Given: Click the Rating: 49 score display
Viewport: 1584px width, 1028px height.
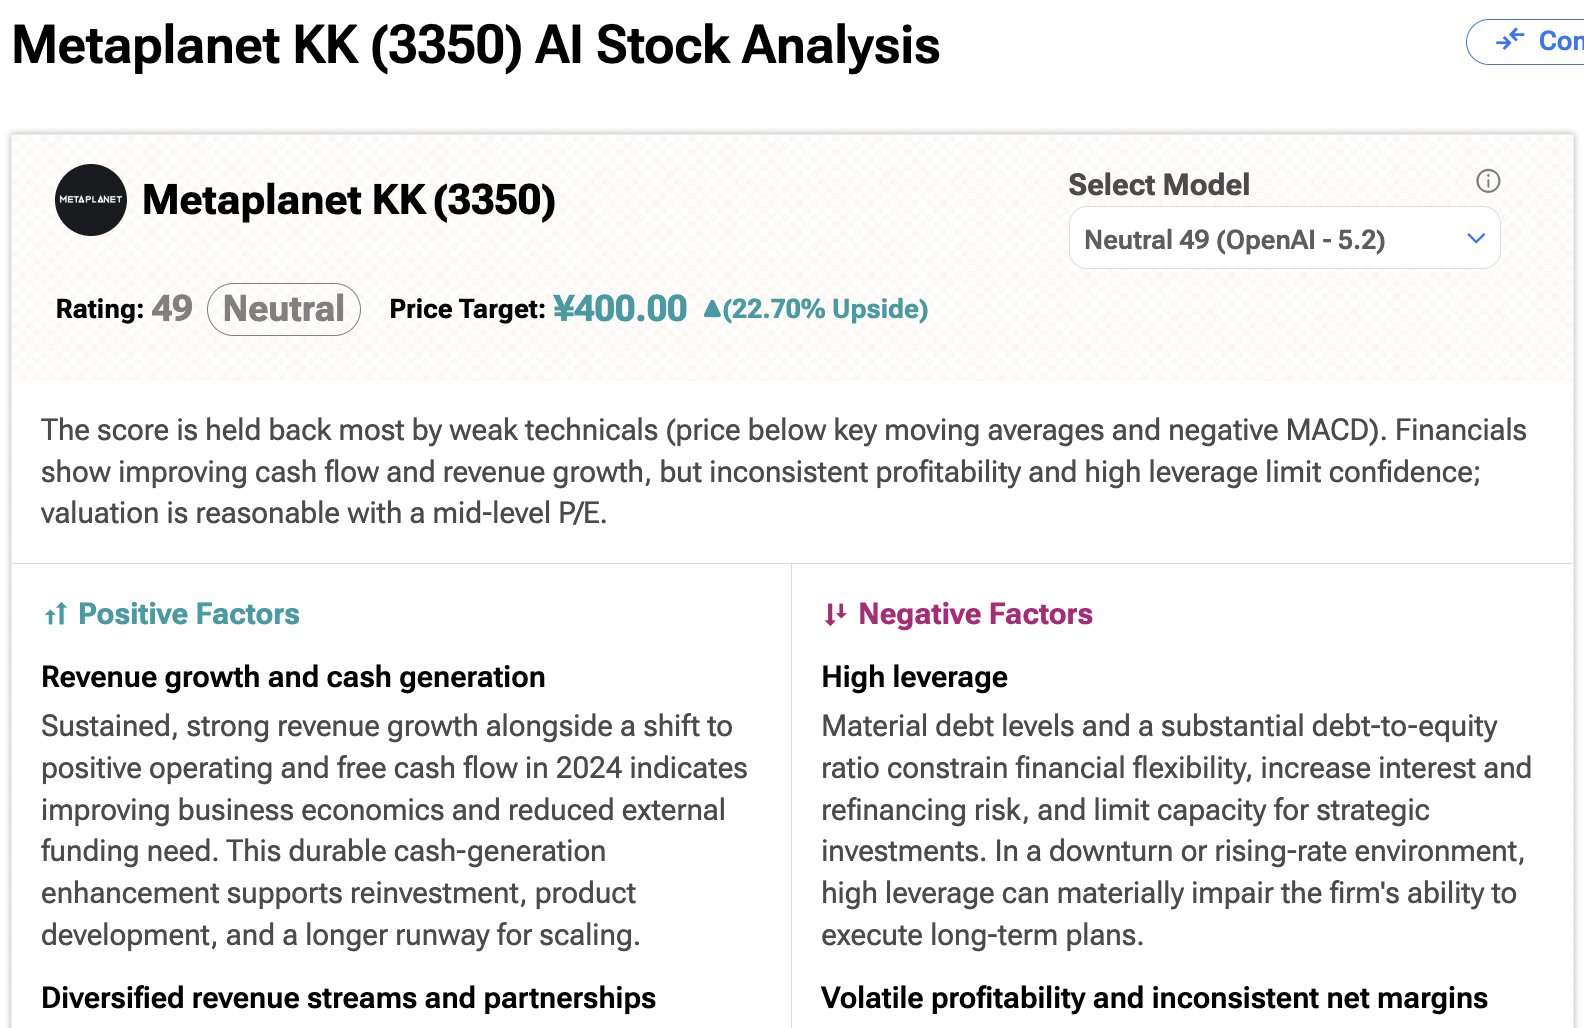Looking at the screenshot, I should [x=124, y=309].
